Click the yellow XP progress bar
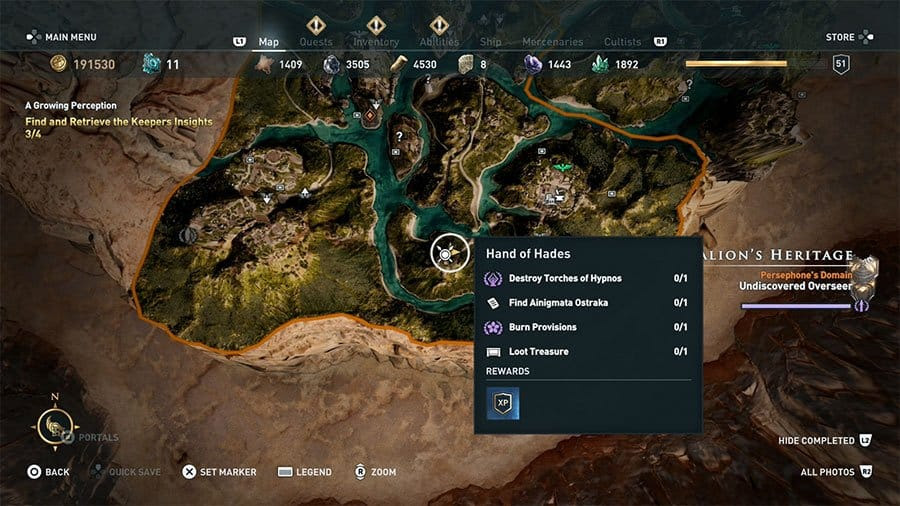 [x=736, y=64]
